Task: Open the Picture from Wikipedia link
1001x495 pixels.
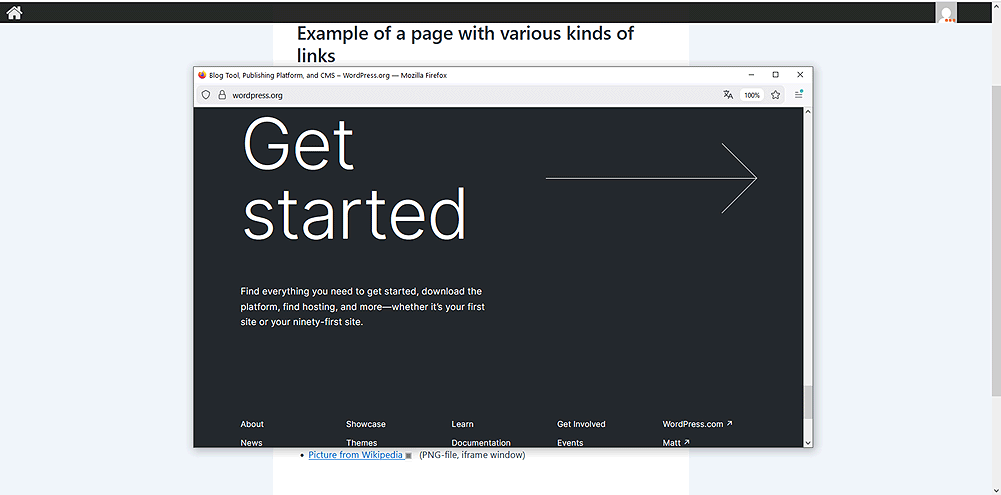Action: coord(356,455)
